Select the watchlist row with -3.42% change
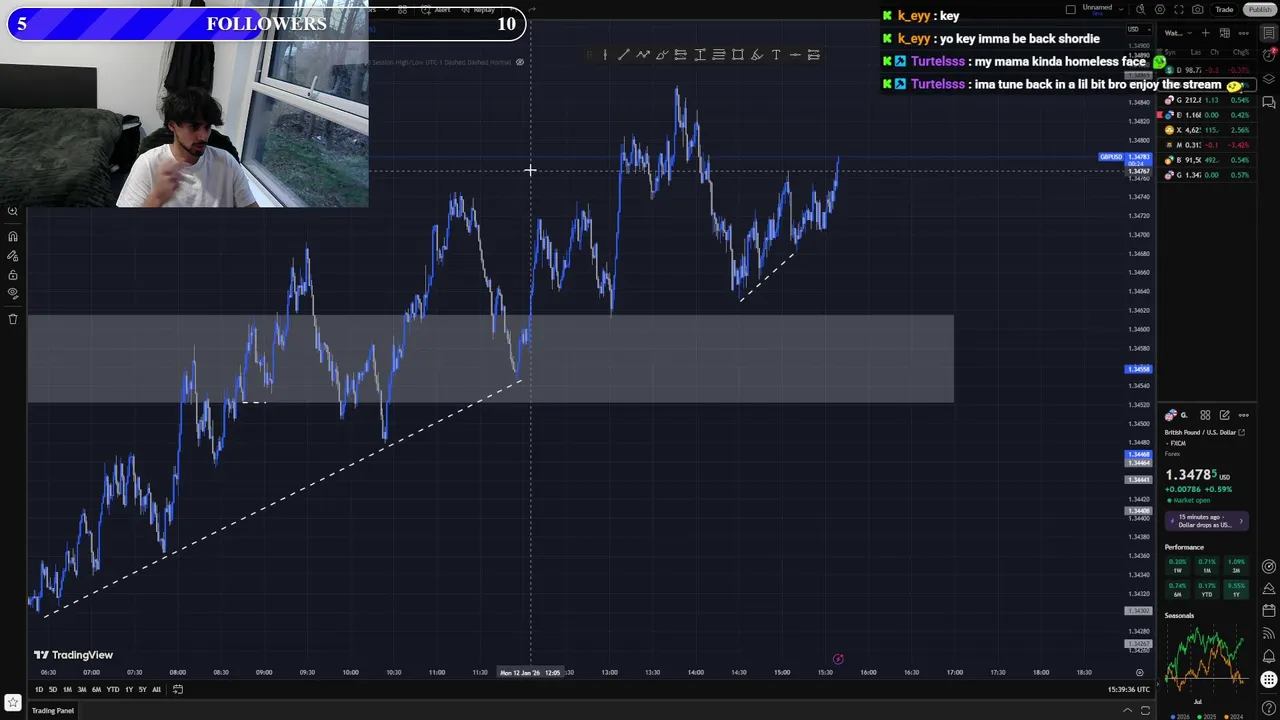This screenshot has height=720, width=1280. pyautogui.click(x=1207, y=145)
